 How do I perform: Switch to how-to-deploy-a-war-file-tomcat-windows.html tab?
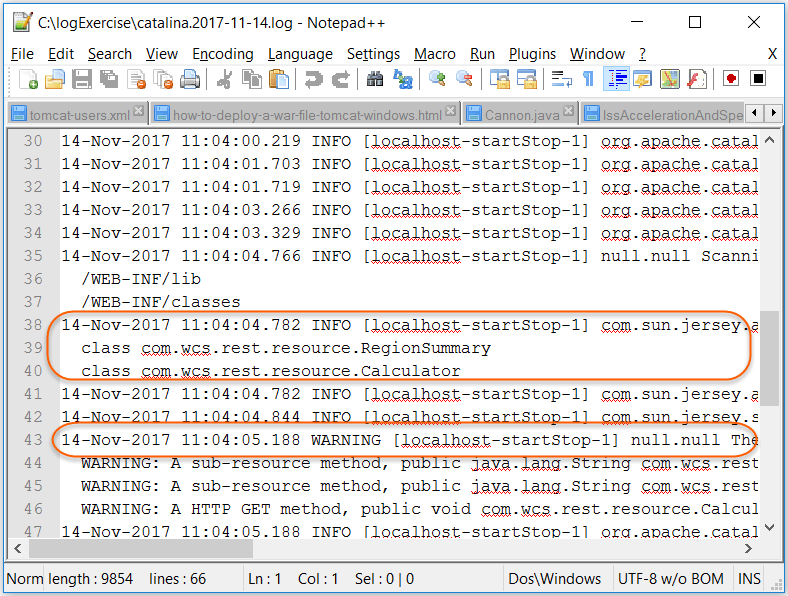click(305, 114)
